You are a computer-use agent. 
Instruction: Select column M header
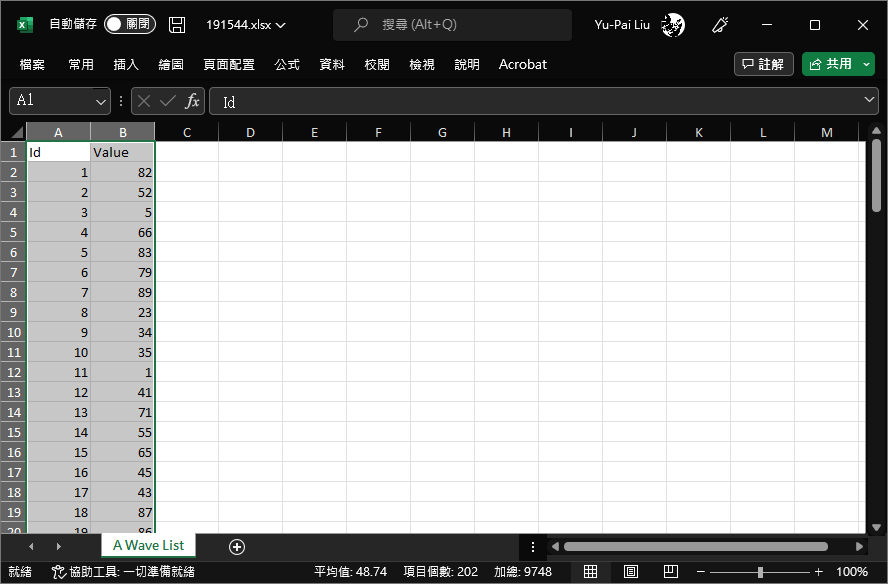[827, 132]
